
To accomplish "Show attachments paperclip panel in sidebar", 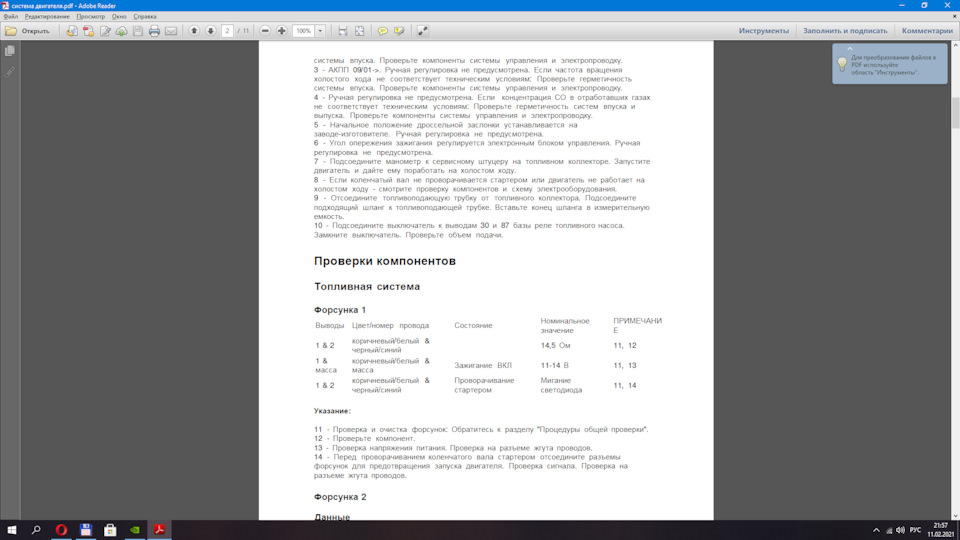I will pos(10,72).
